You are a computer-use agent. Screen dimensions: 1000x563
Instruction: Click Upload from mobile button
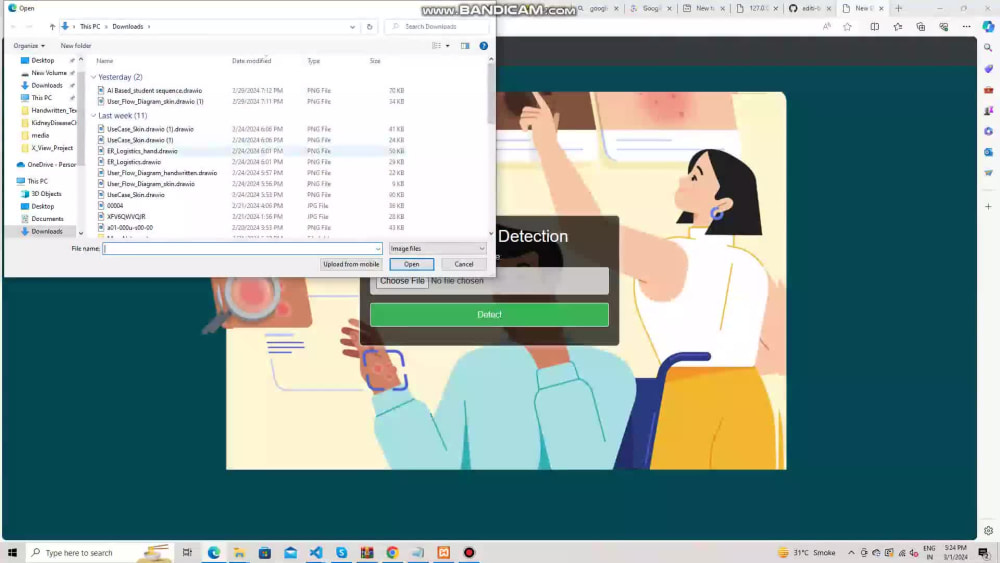tap(351, 264)
